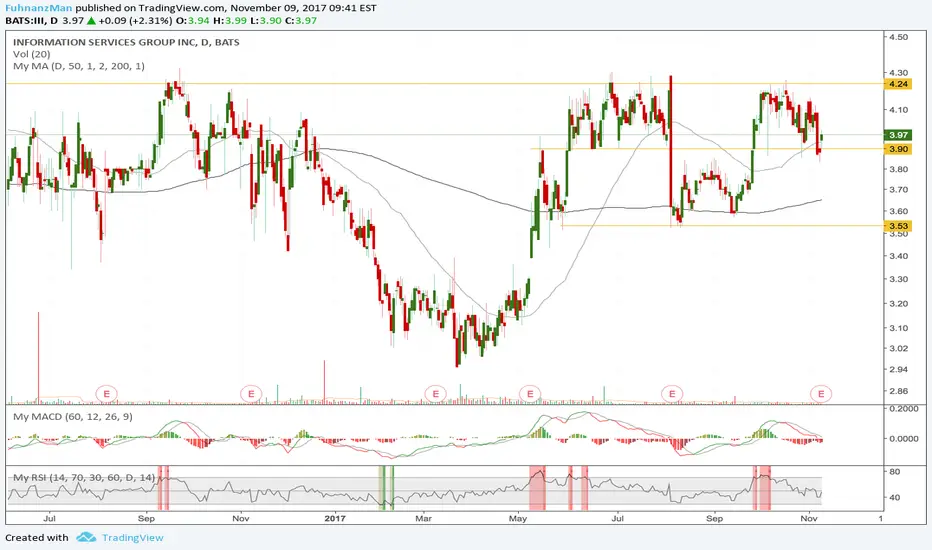Click the leftmost earnings E marker
This screenshot has width=932, height=550.
[106, 394]
